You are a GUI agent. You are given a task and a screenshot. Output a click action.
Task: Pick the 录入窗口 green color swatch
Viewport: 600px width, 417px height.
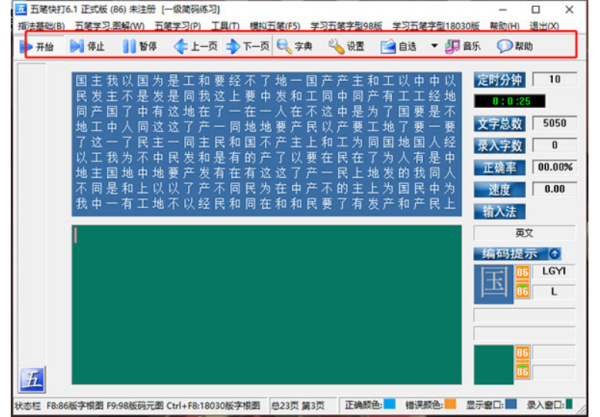point(569,404)
